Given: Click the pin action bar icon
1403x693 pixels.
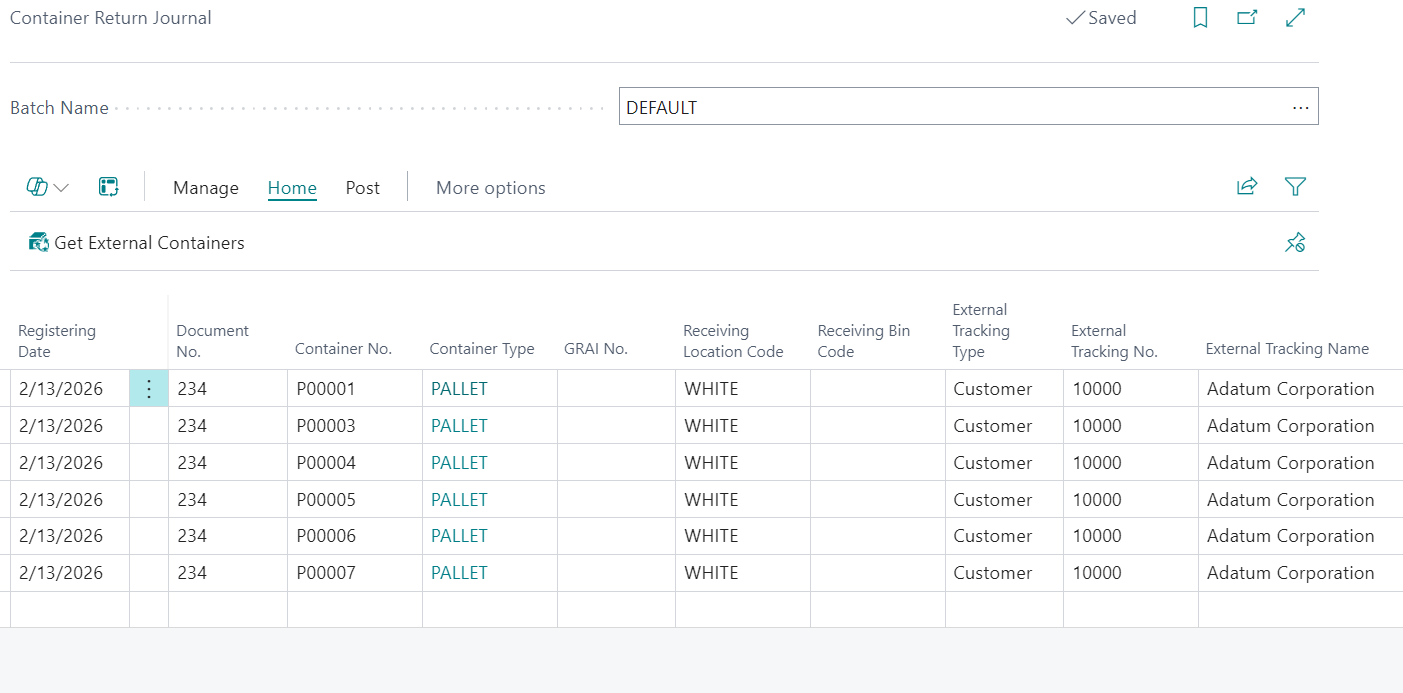Looking at the screenshot, I should [1295, 243].
